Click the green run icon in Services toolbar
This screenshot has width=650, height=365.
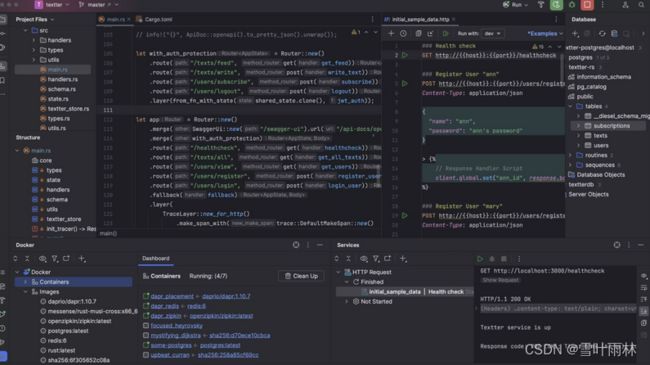[x=480, y=259]
